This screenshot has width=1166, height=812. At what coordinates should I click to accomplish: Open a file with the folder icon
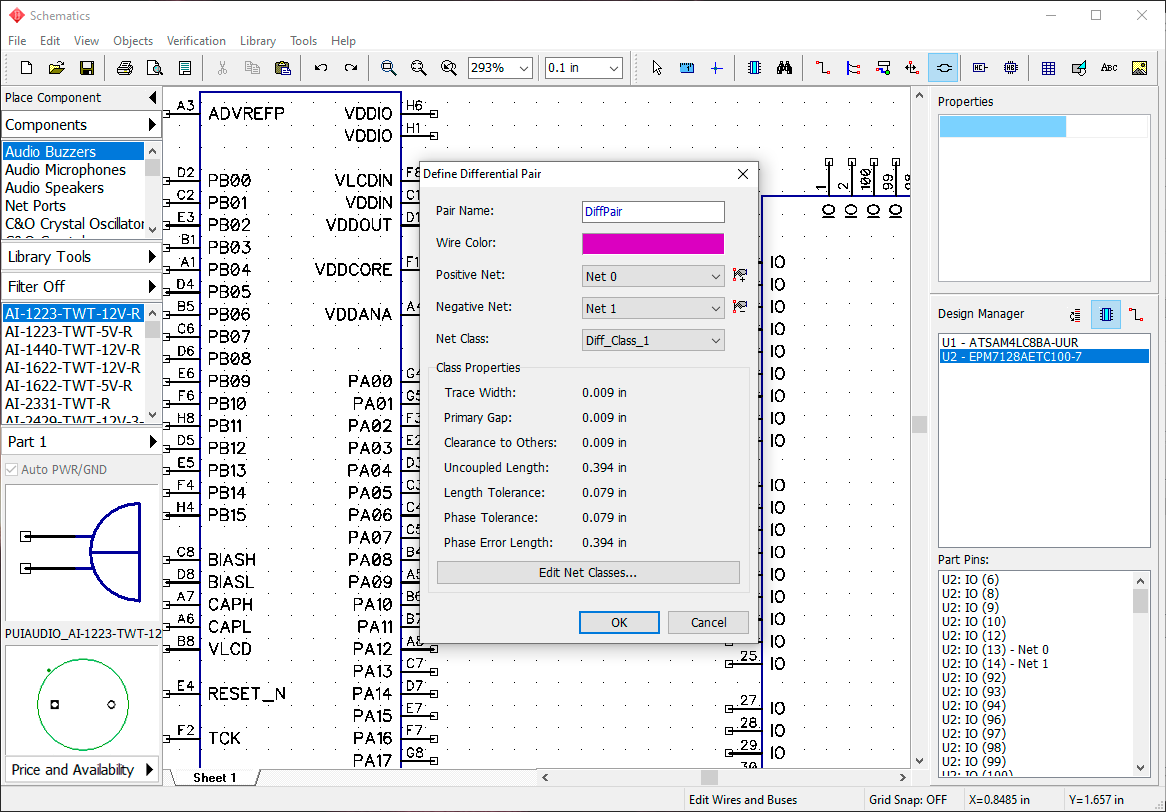coord(57,68)
